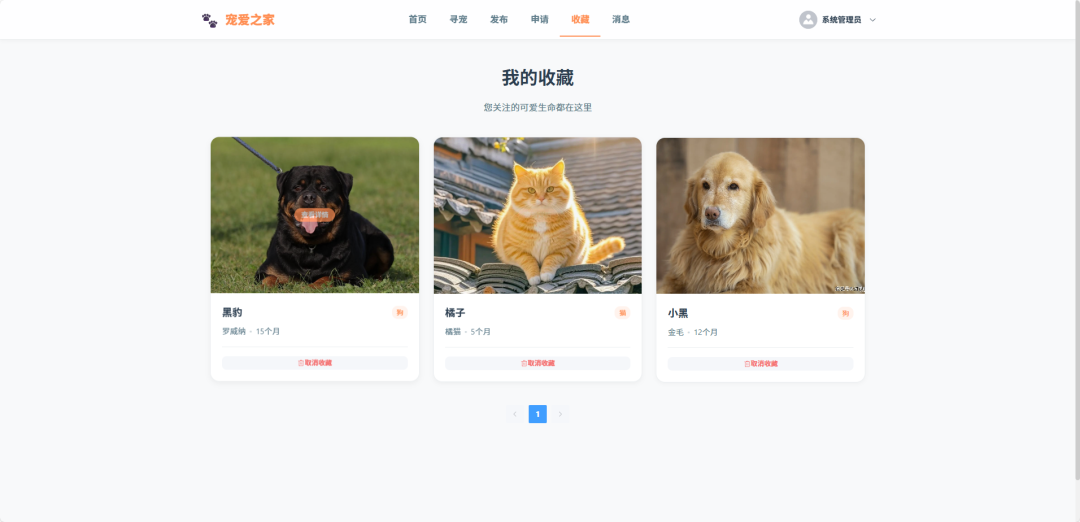Open the 首页 nav tab
This screenshot has width=1080, height=522.
pos(417,19)
